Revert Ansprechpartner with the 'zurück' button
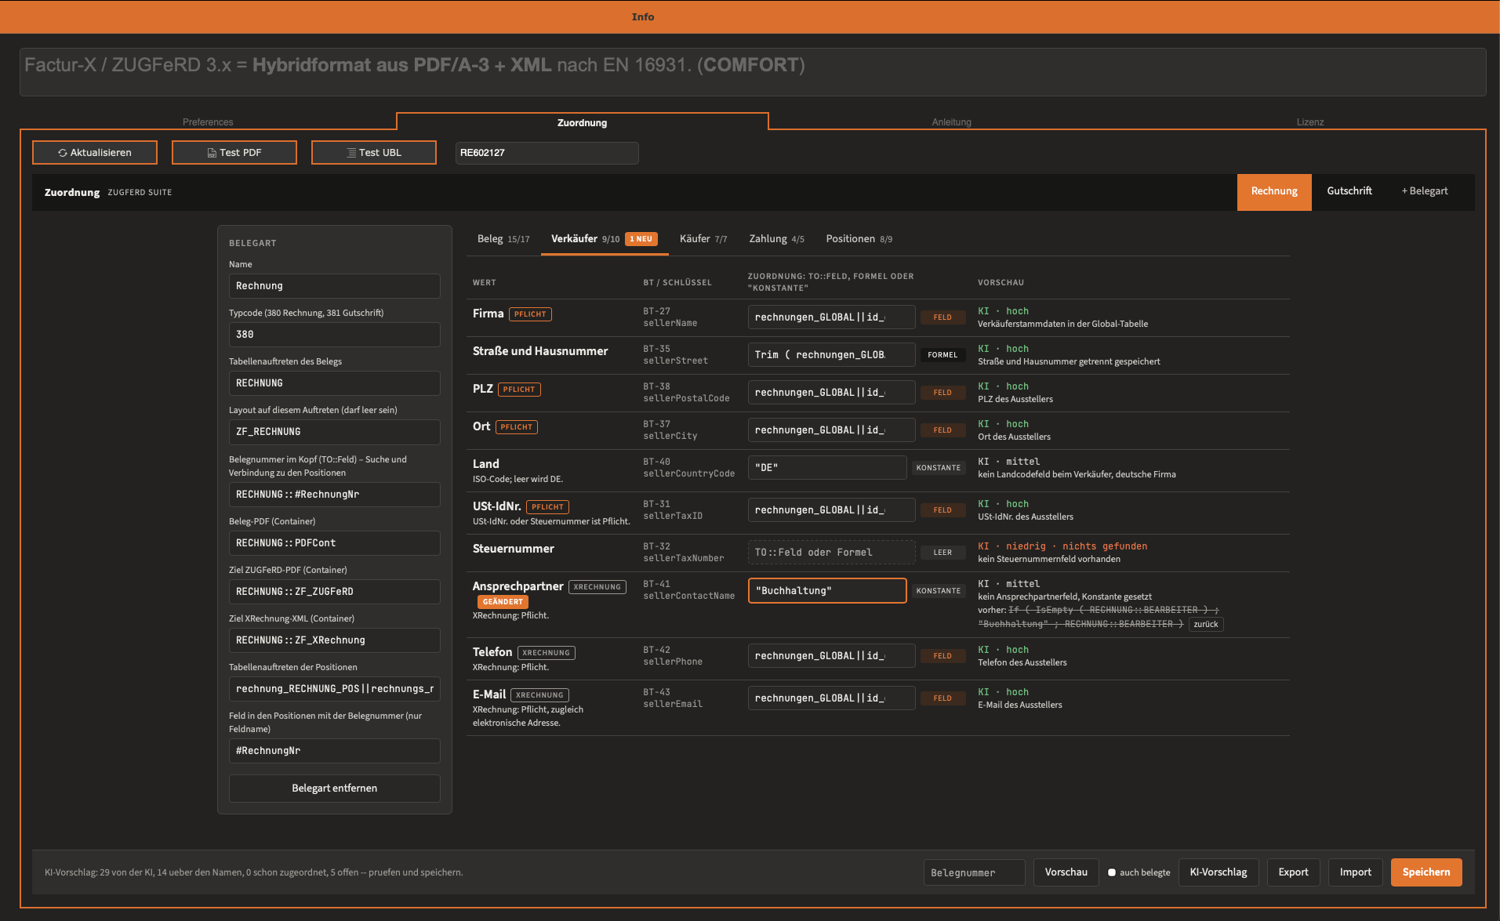Viewport: 1500px width, 921px height. [x=1206, y=624]
